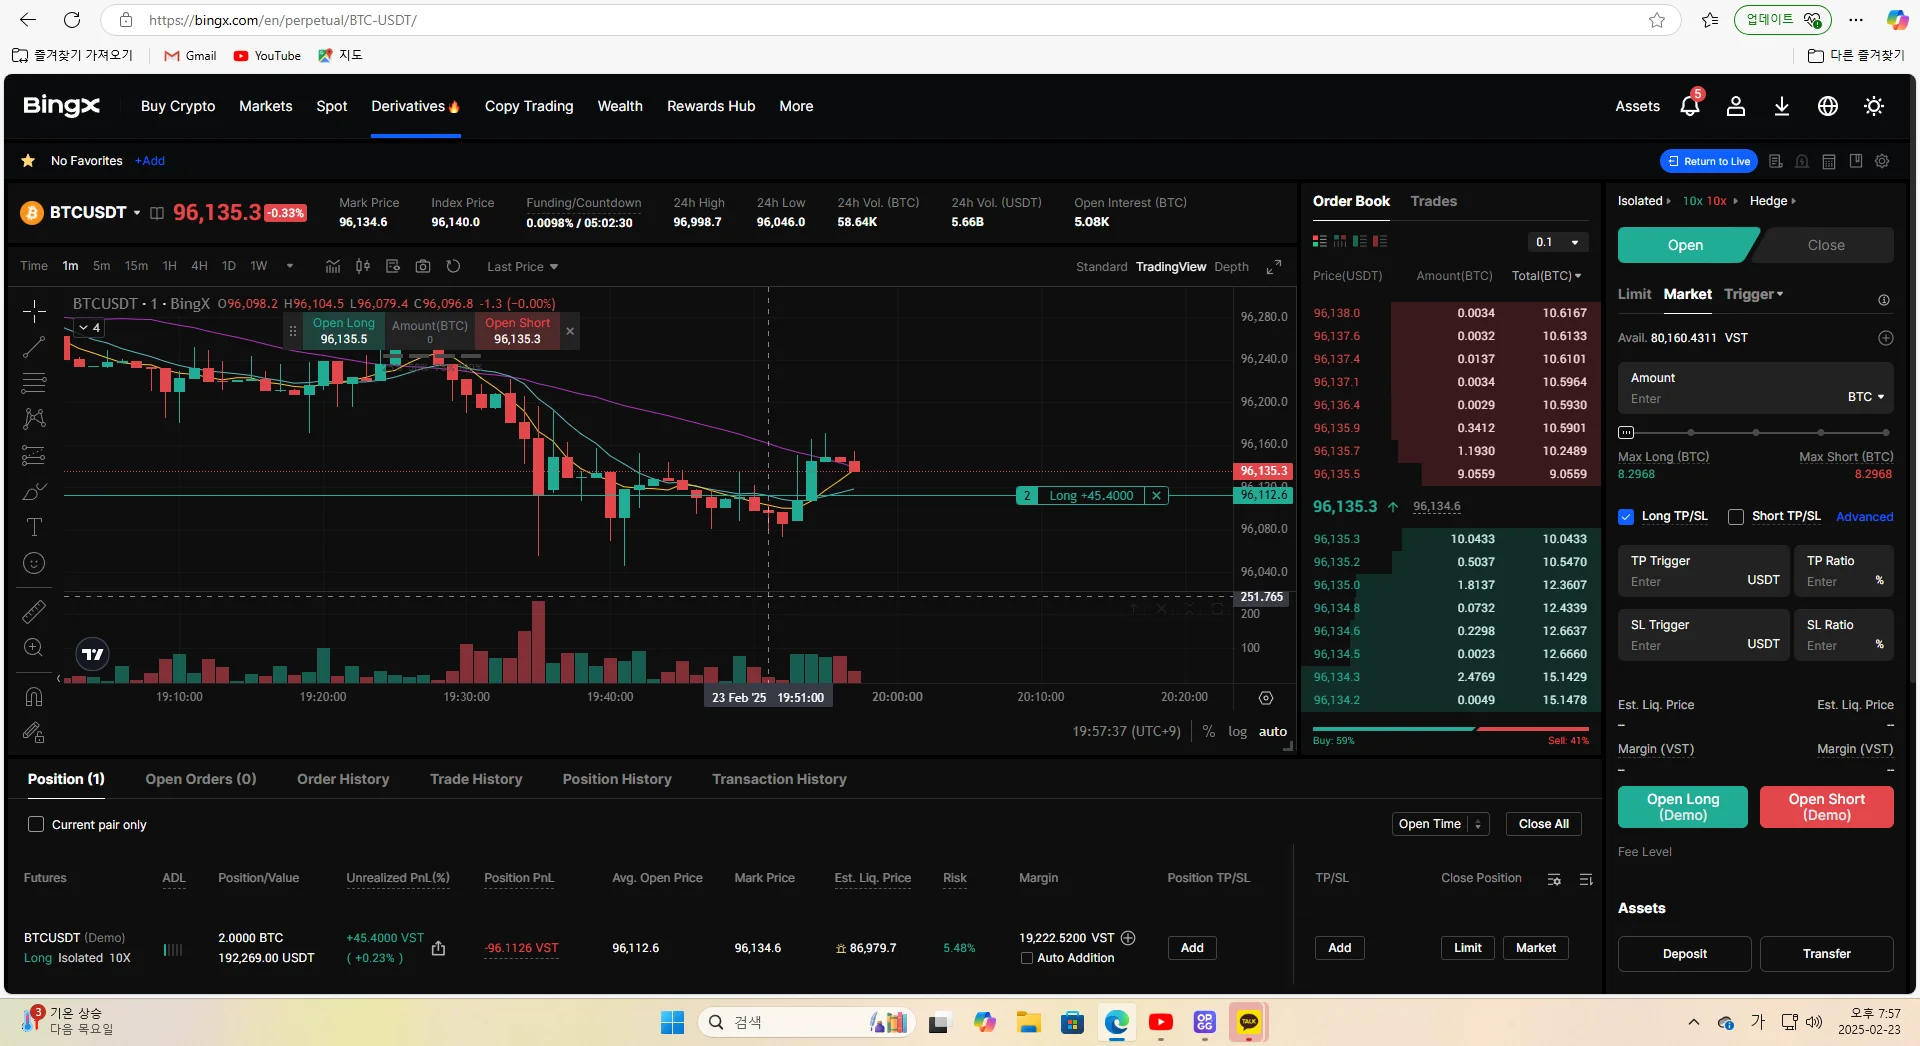Image resolution: width=1920 pixels, height=1046 pixels.
Task: Switch order panel to Open
Action: (1685, 245)
